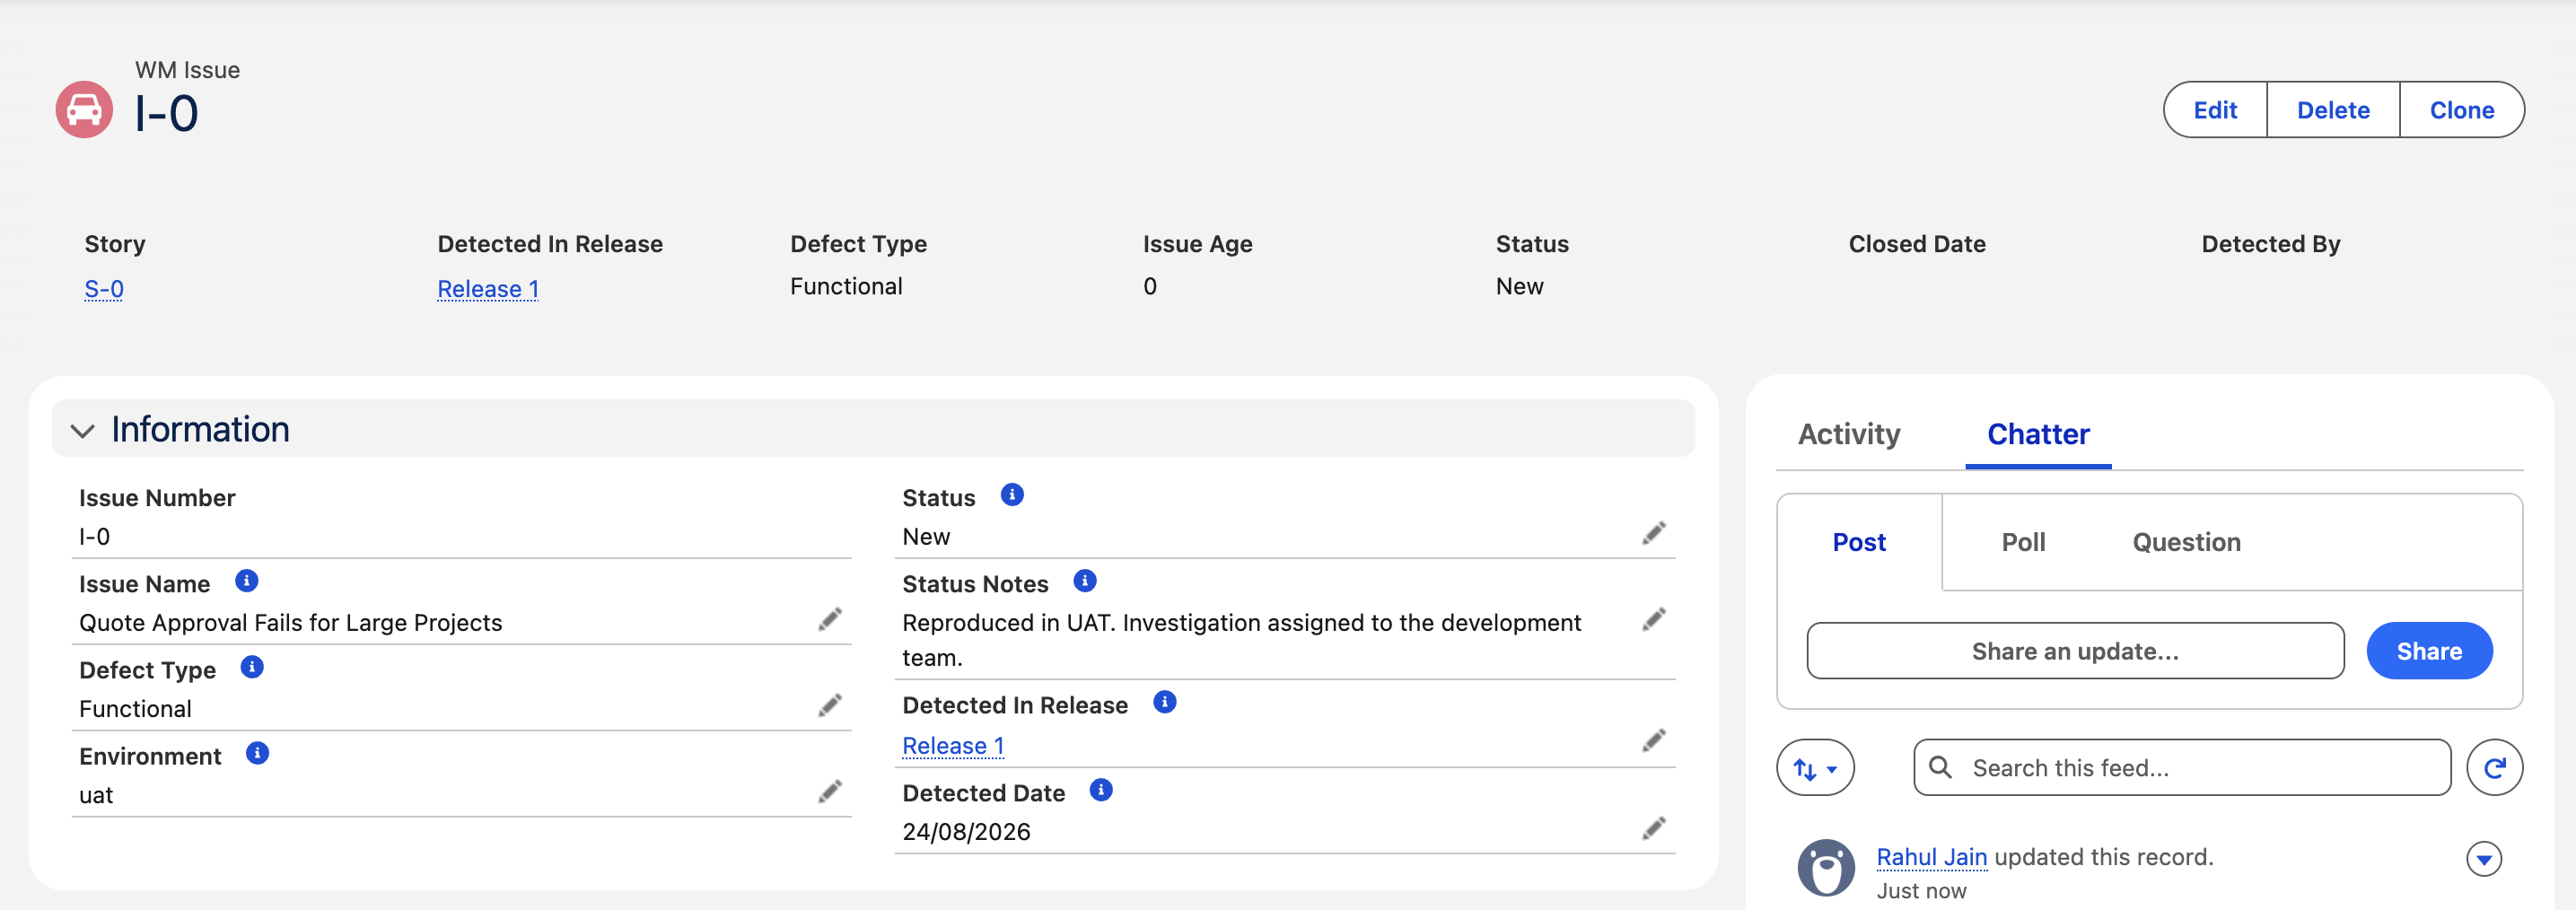Click the Functional value in the header summary
Screen dimensions: 2576x910
[x=846, y=286]
